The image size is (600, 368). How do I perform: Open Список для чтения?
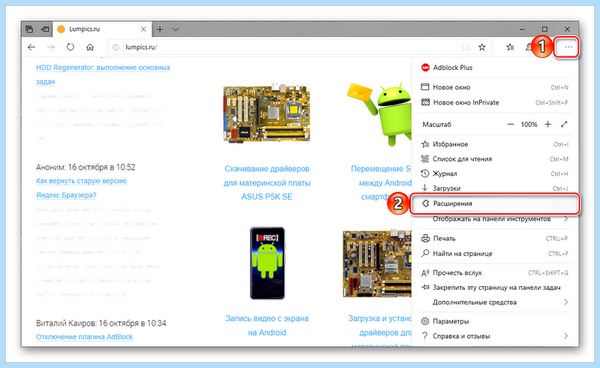coord(495,159)
